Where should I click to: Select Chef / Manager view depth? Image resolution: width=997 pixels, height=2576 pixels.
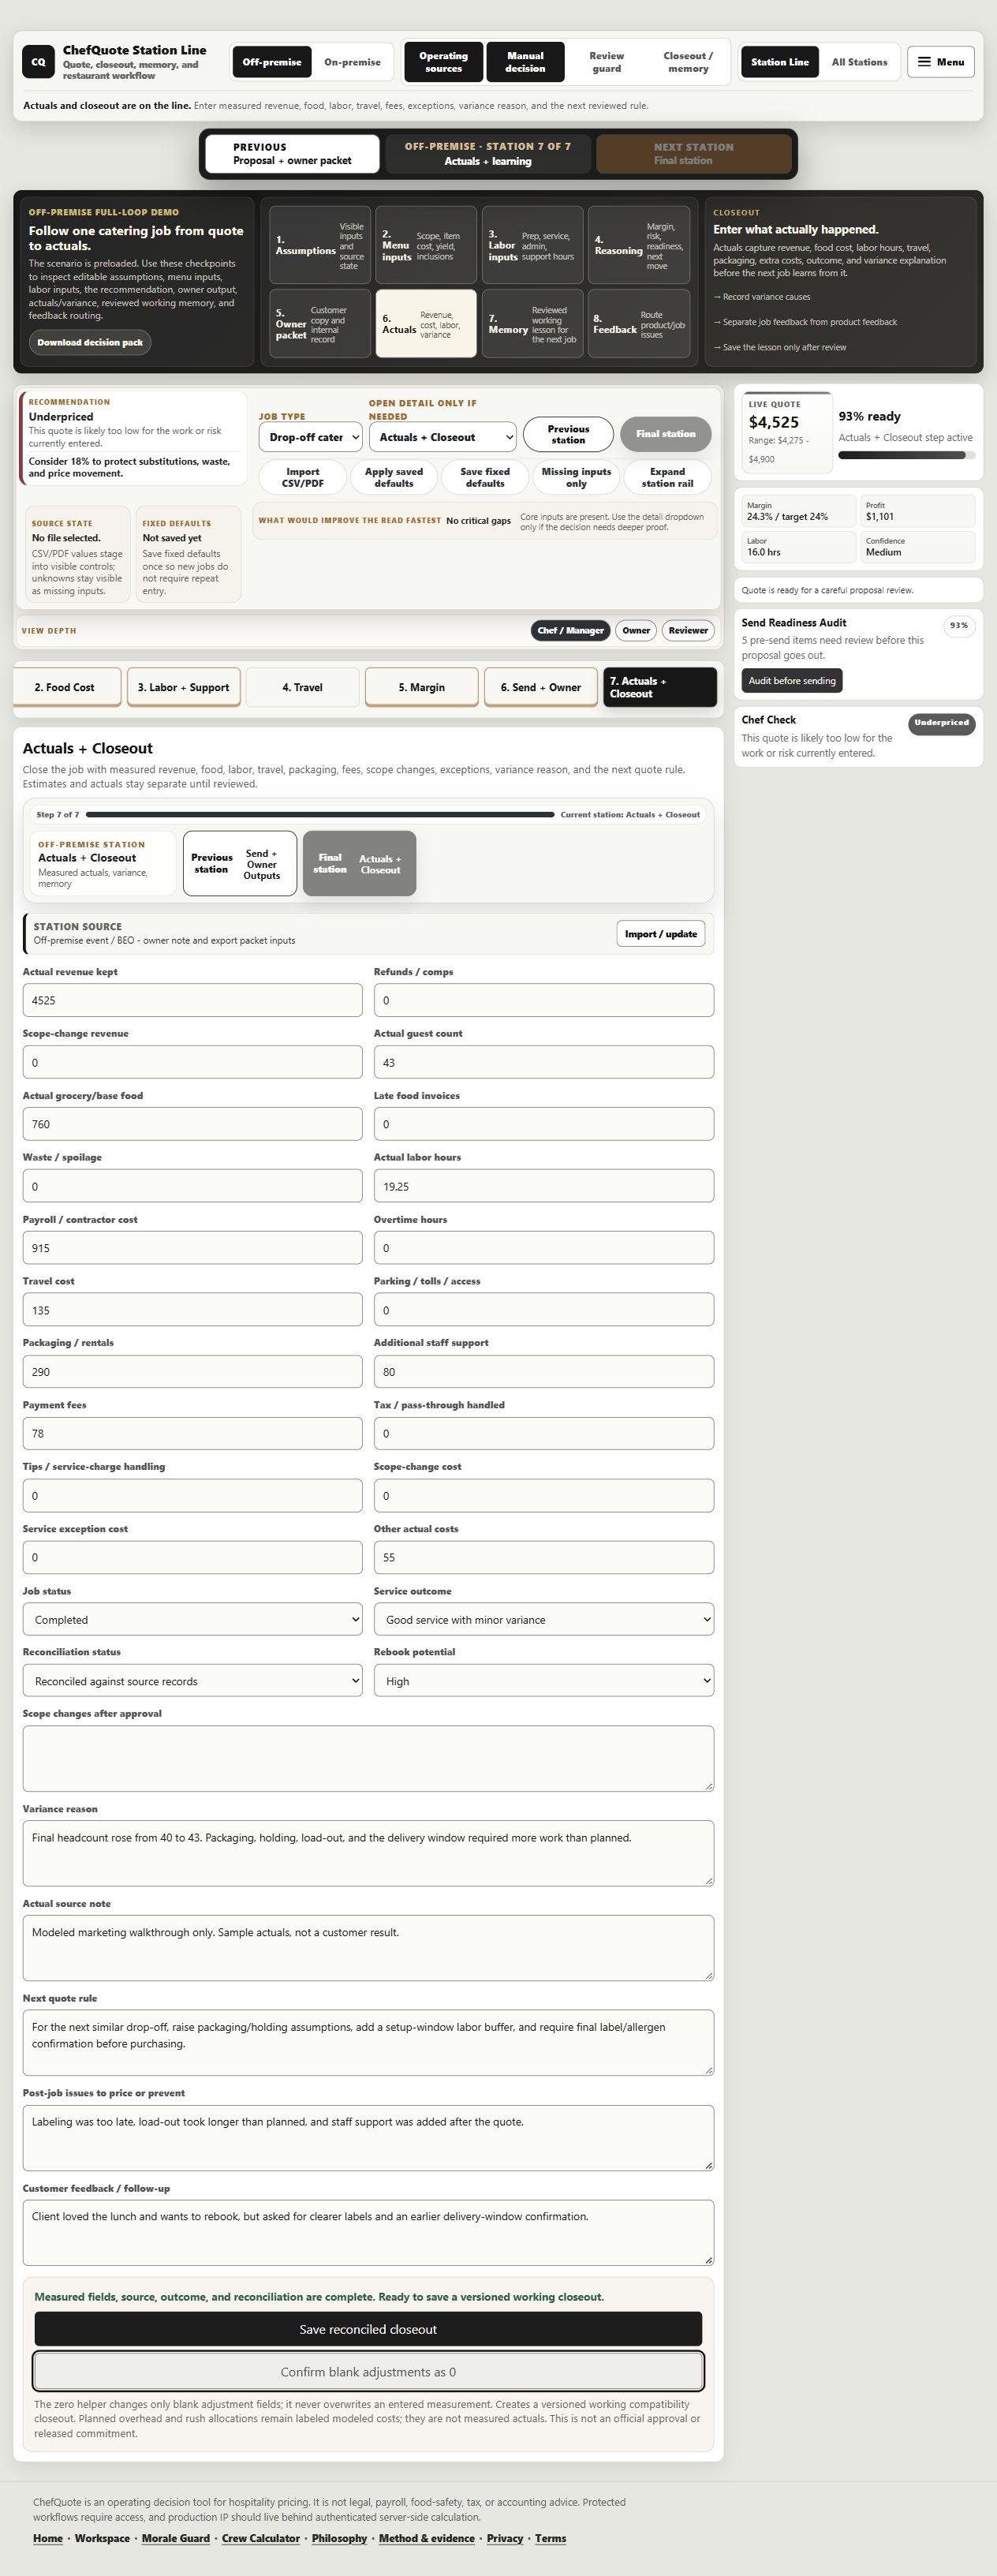(x=570, y=630)
